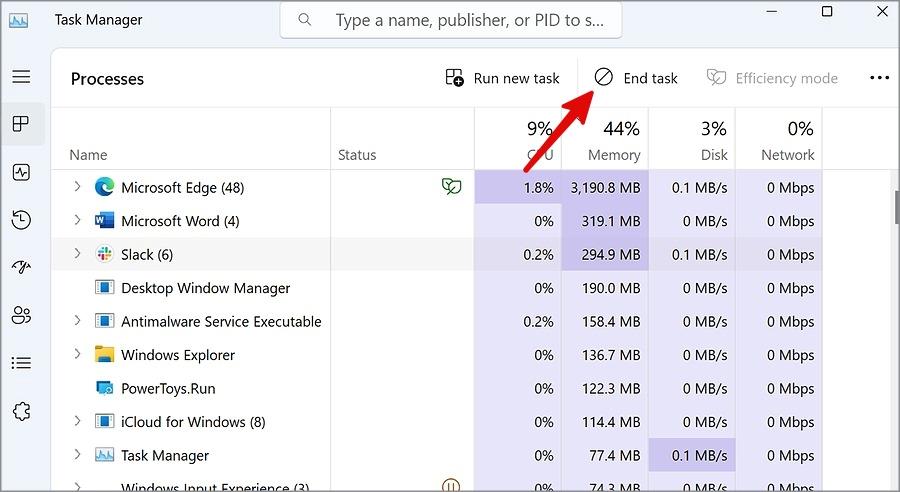Image resolution: width=900 pixels, height=492 pixels.
Task: Sort by the Name column header
Action: (x=88, y=155)
